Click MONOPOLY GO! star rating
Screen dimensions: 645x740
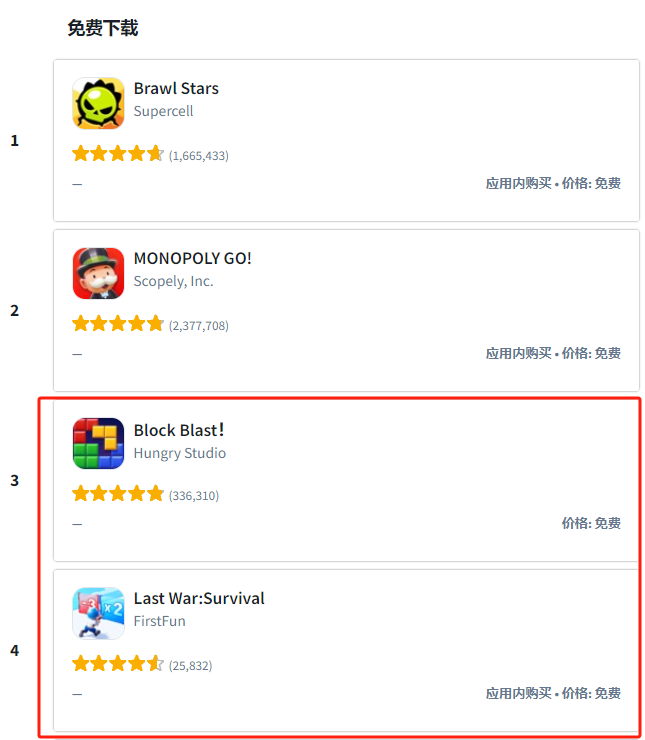[x=118, y=324]
